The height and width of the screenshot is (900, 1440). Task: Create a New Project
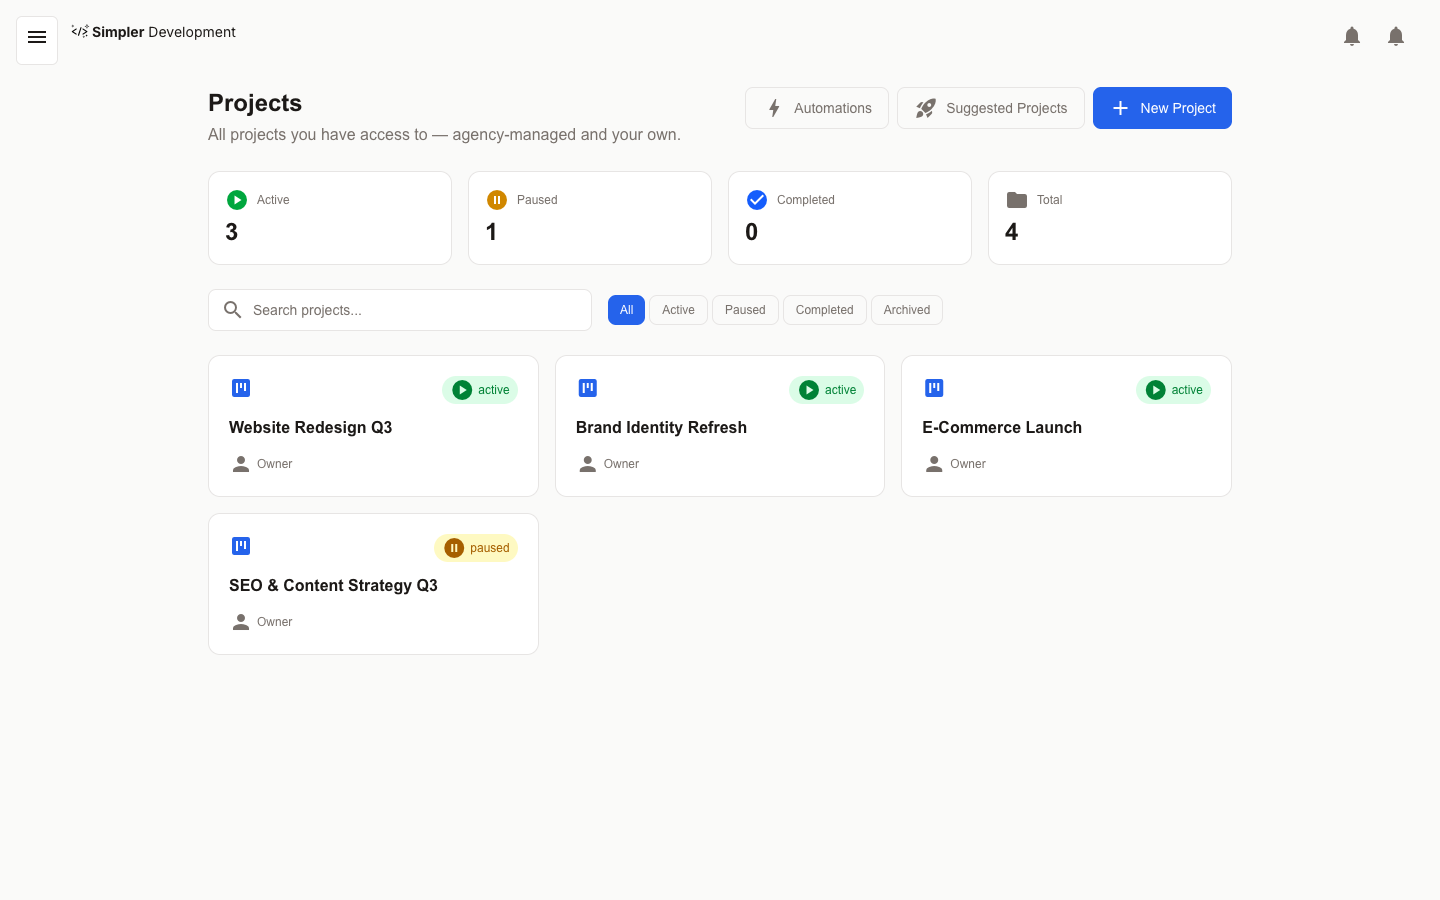coord(1162,108)
